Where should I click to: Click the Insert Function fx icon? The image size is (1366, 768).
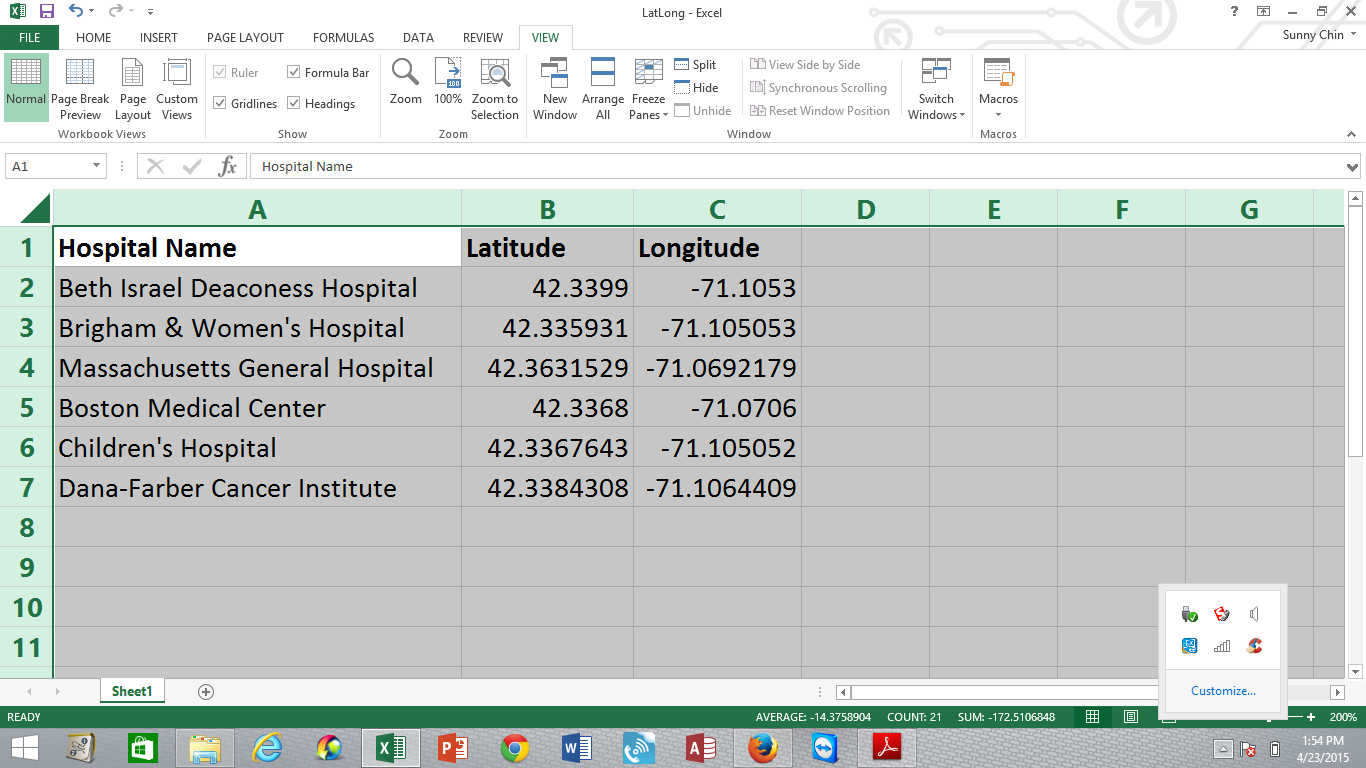228,166
